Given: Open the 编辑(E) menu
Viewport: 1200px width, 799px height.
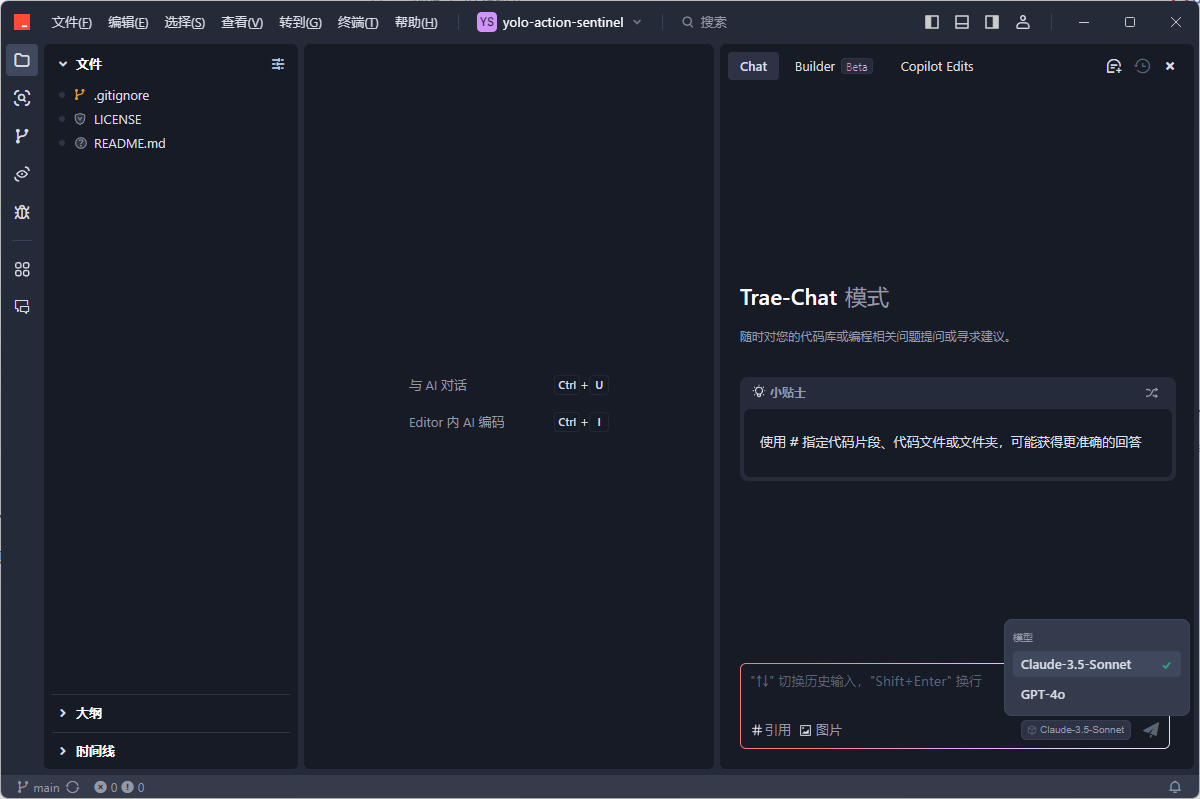Looking at the screenshot, I should coord(128,22).
